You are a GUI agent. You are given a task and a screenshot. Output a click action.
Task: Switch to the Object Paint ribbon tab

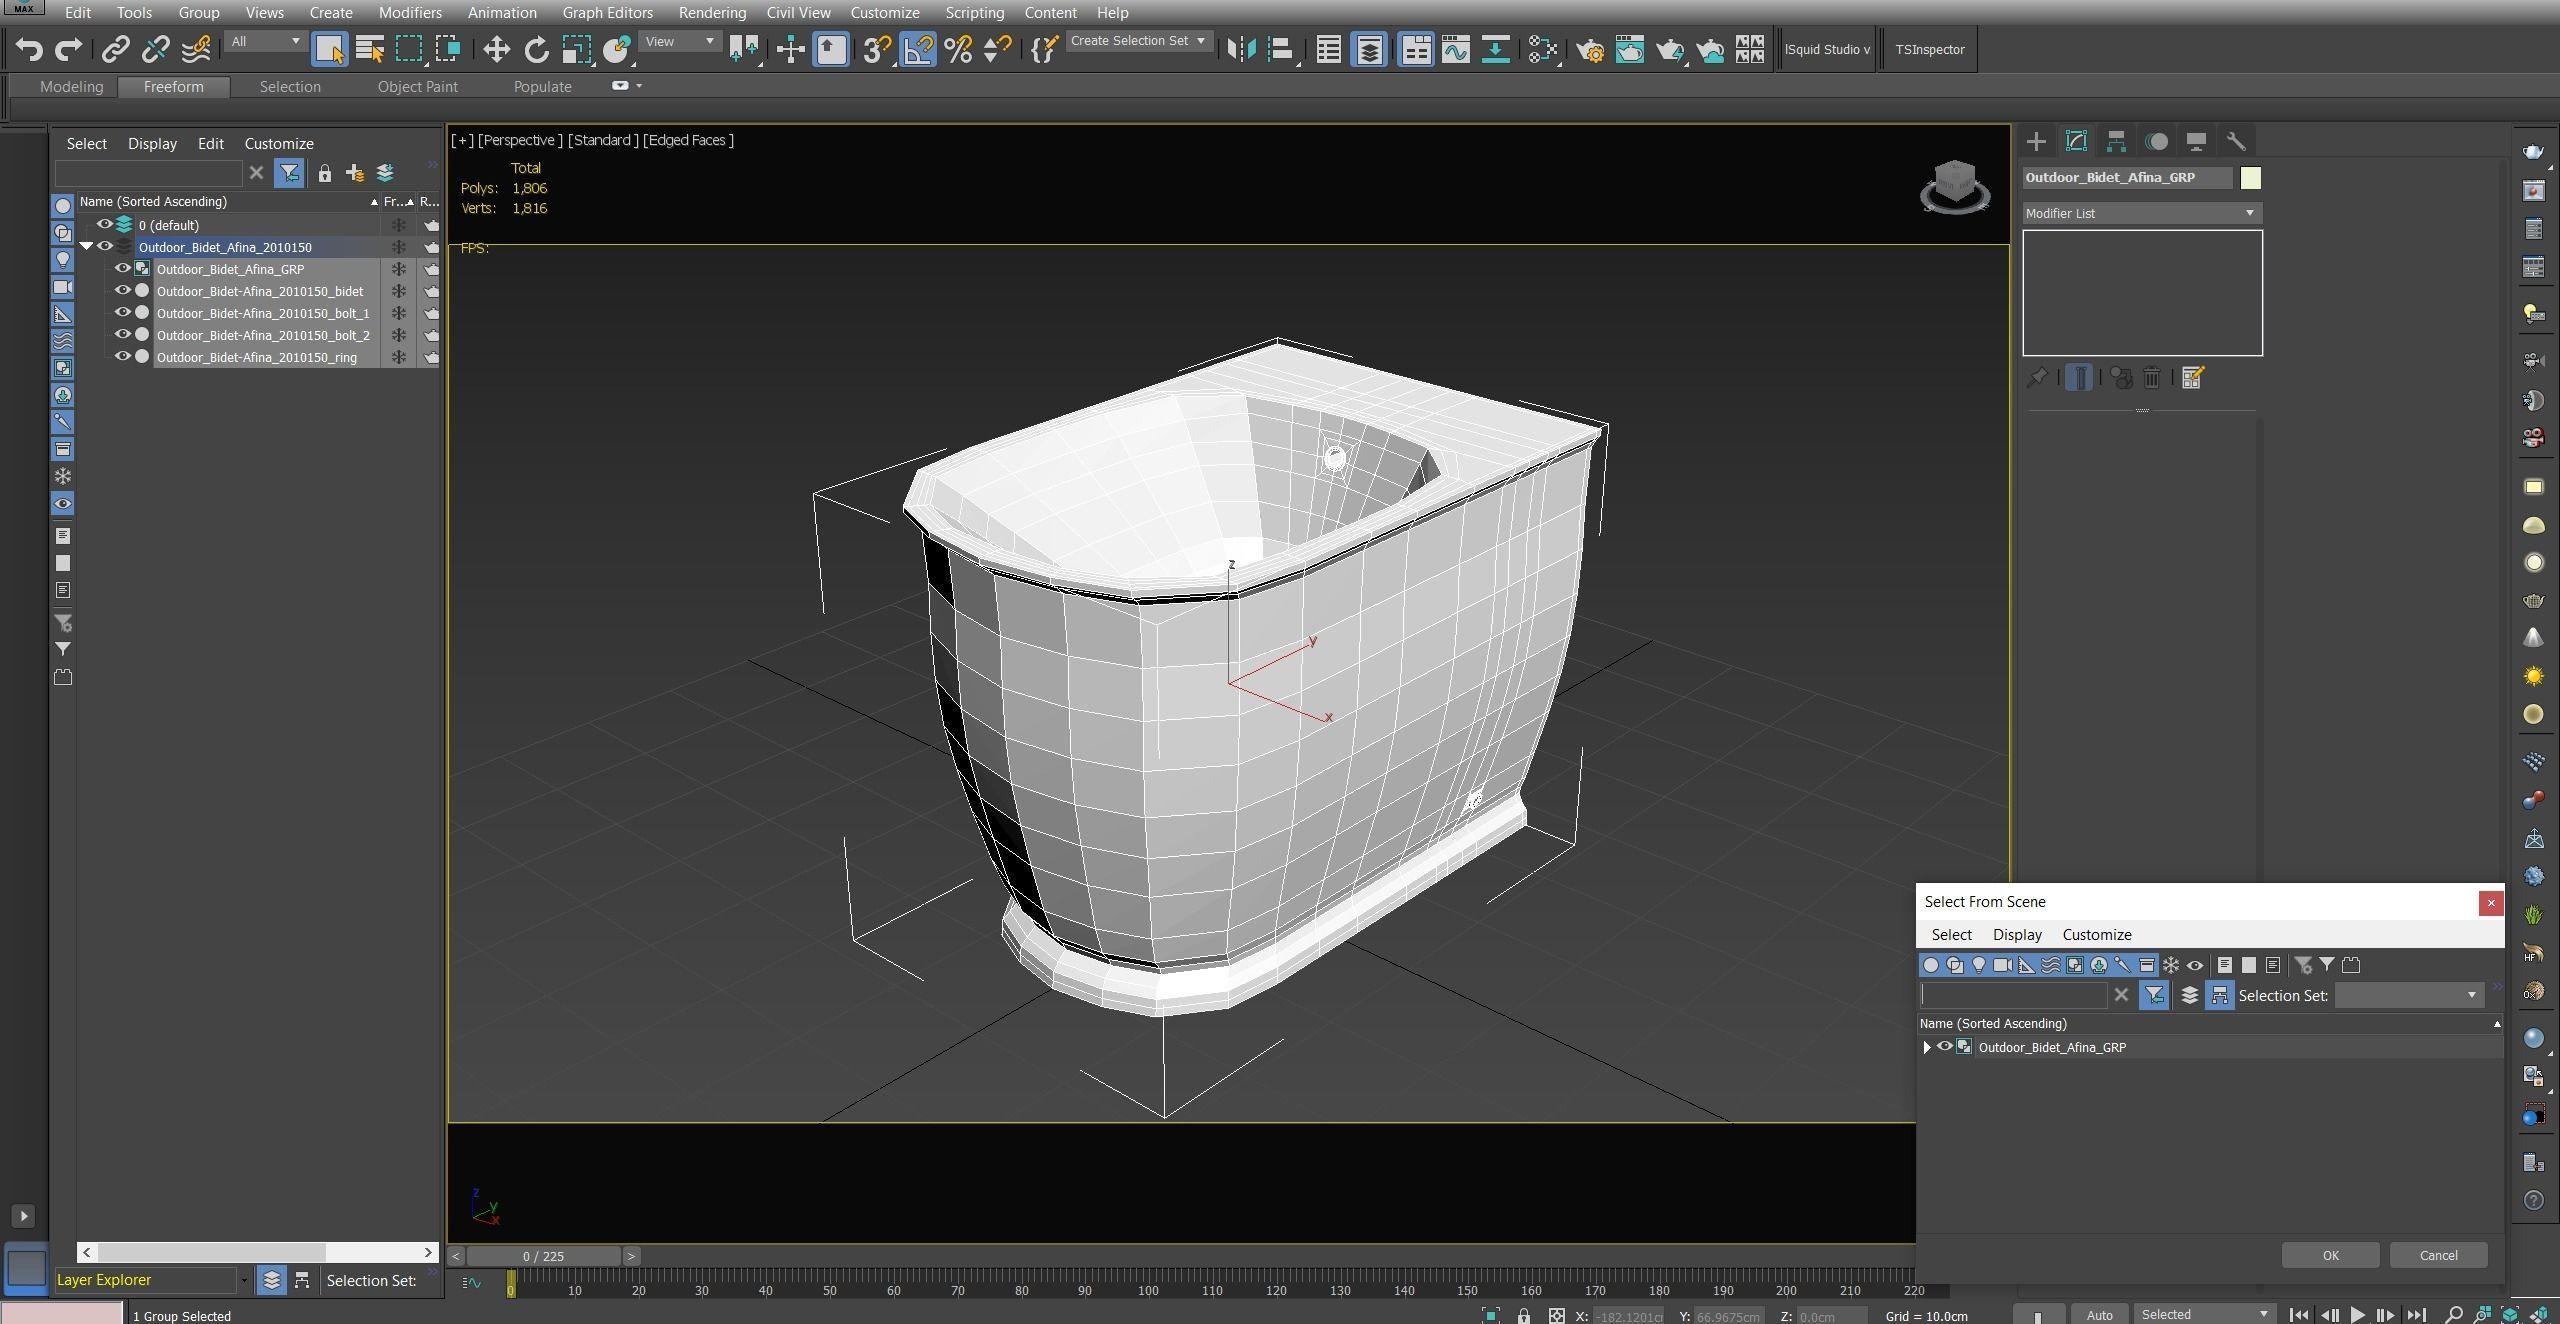pos(417,86)
